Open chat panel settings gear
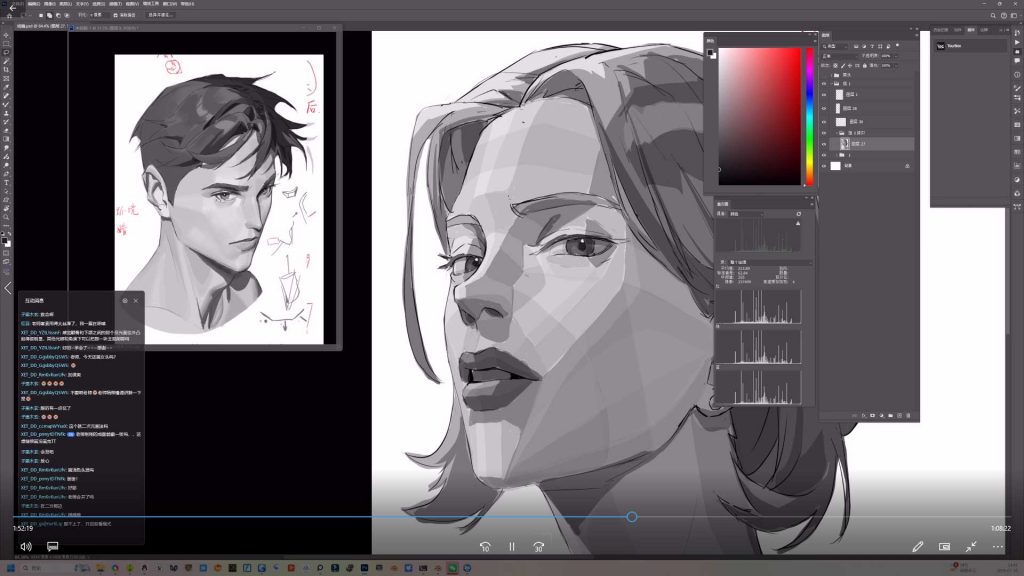This screenshot has height=576, width=1024. click(x=125, y=300)
